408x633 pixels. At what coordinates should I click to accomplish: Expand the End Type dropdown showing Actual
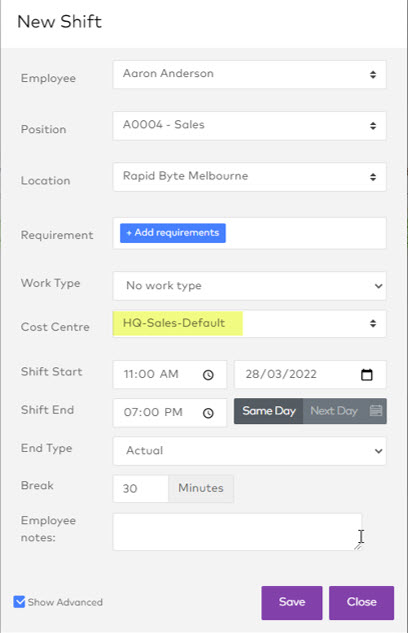pos(249,451)
